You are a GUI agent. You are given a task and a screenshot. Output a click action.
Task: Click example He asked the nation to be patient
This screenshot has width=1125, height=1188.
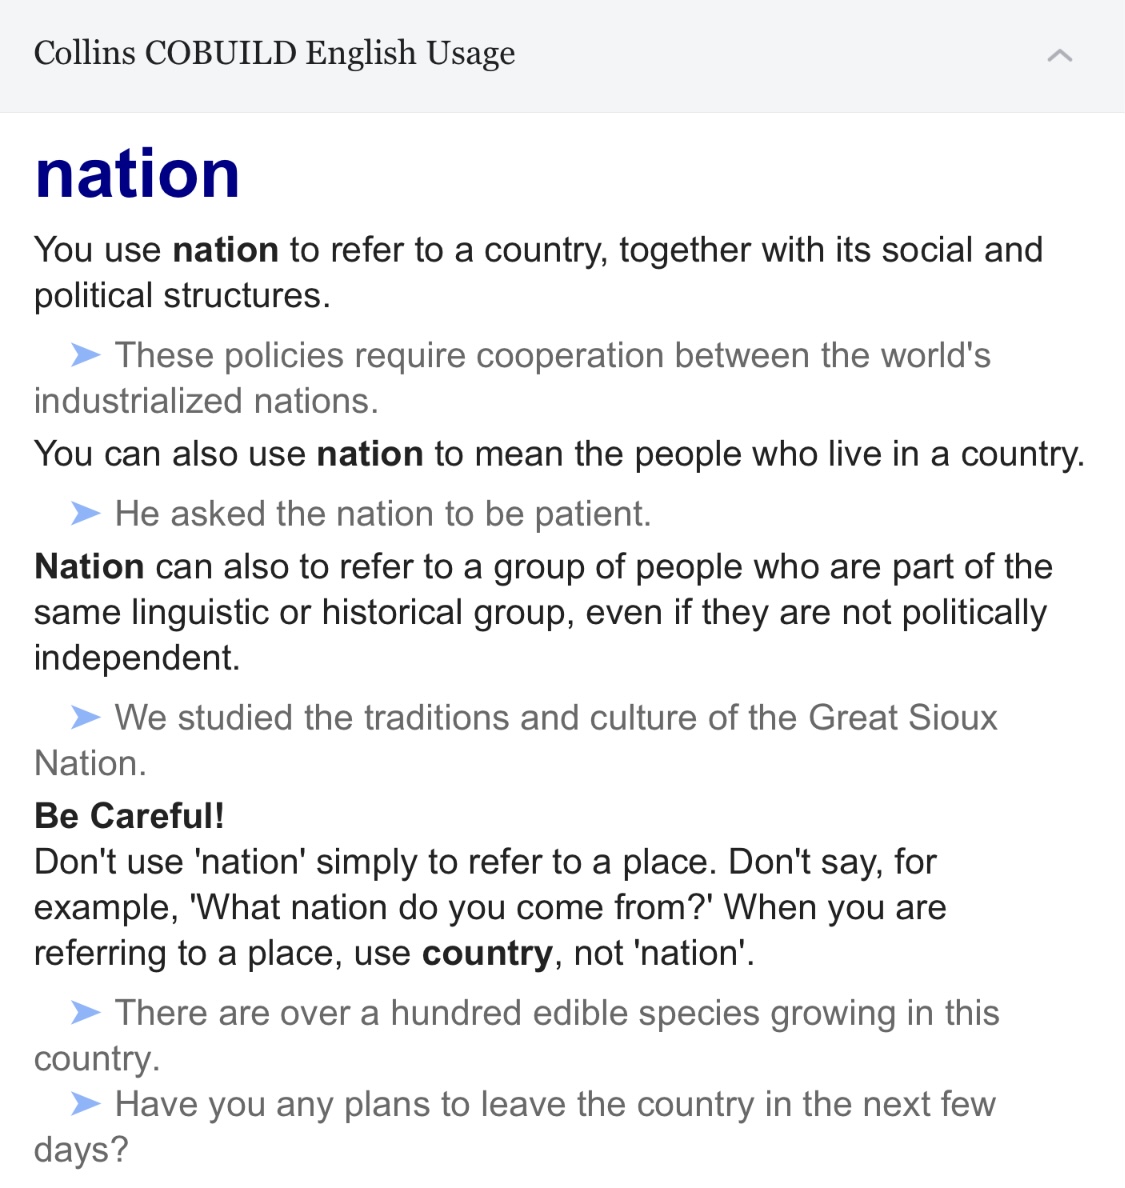click(x=383, y=514)
